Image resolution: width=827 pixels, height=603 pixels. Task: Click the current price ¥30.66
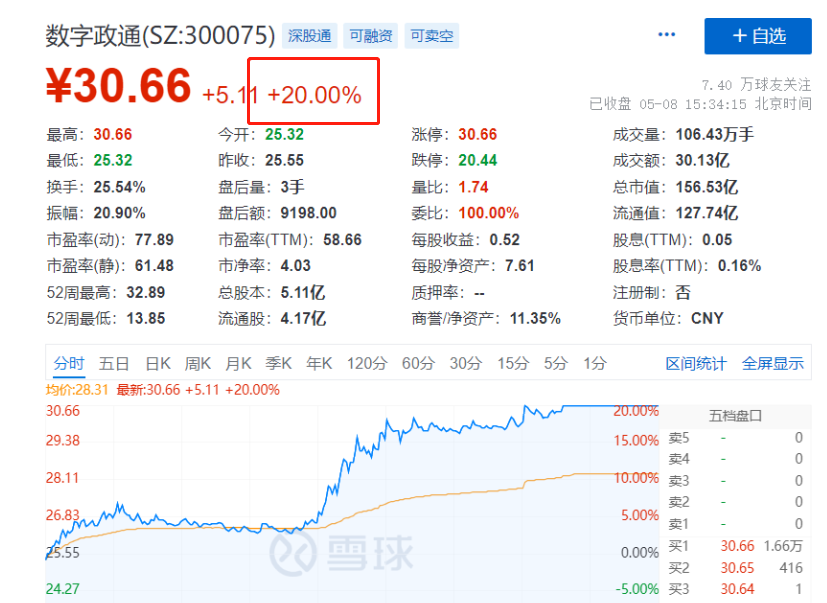(118, 86)
